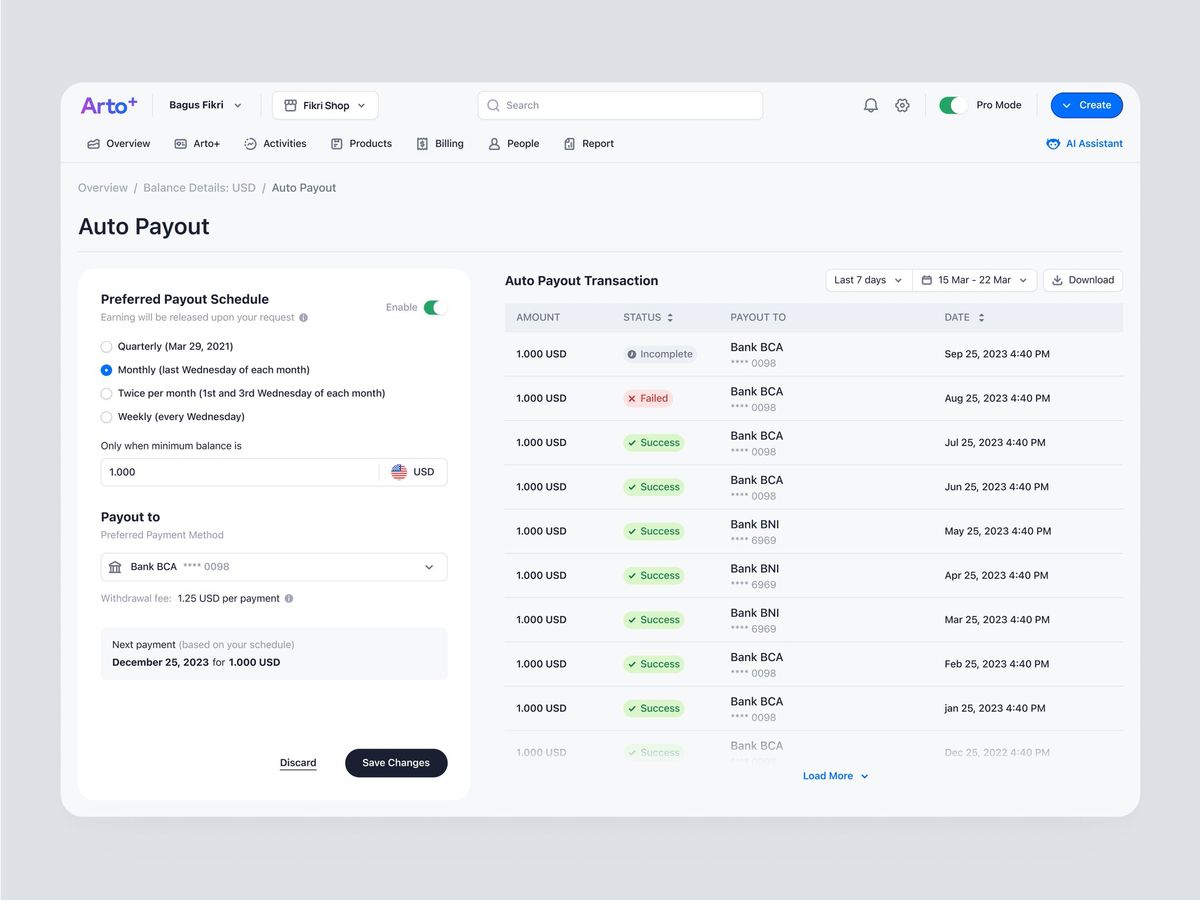Open the Fikri Shop dropdown
The height and width of the screenshot is (900, 1200).
(325, 105)
